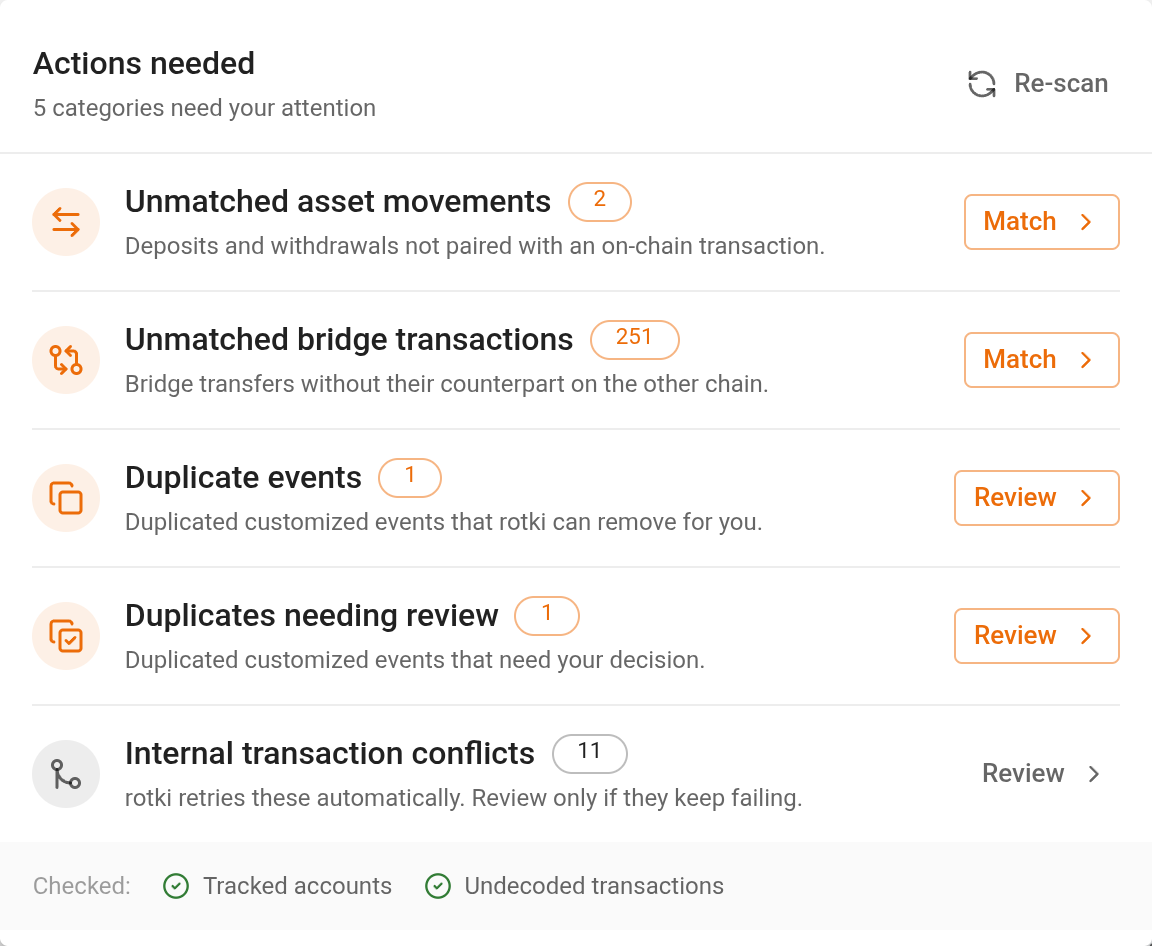This screenshot has height=946, width=1152.
Task: Click the green check beside Undecoded transactions
Action: click(x=438, y=886)
